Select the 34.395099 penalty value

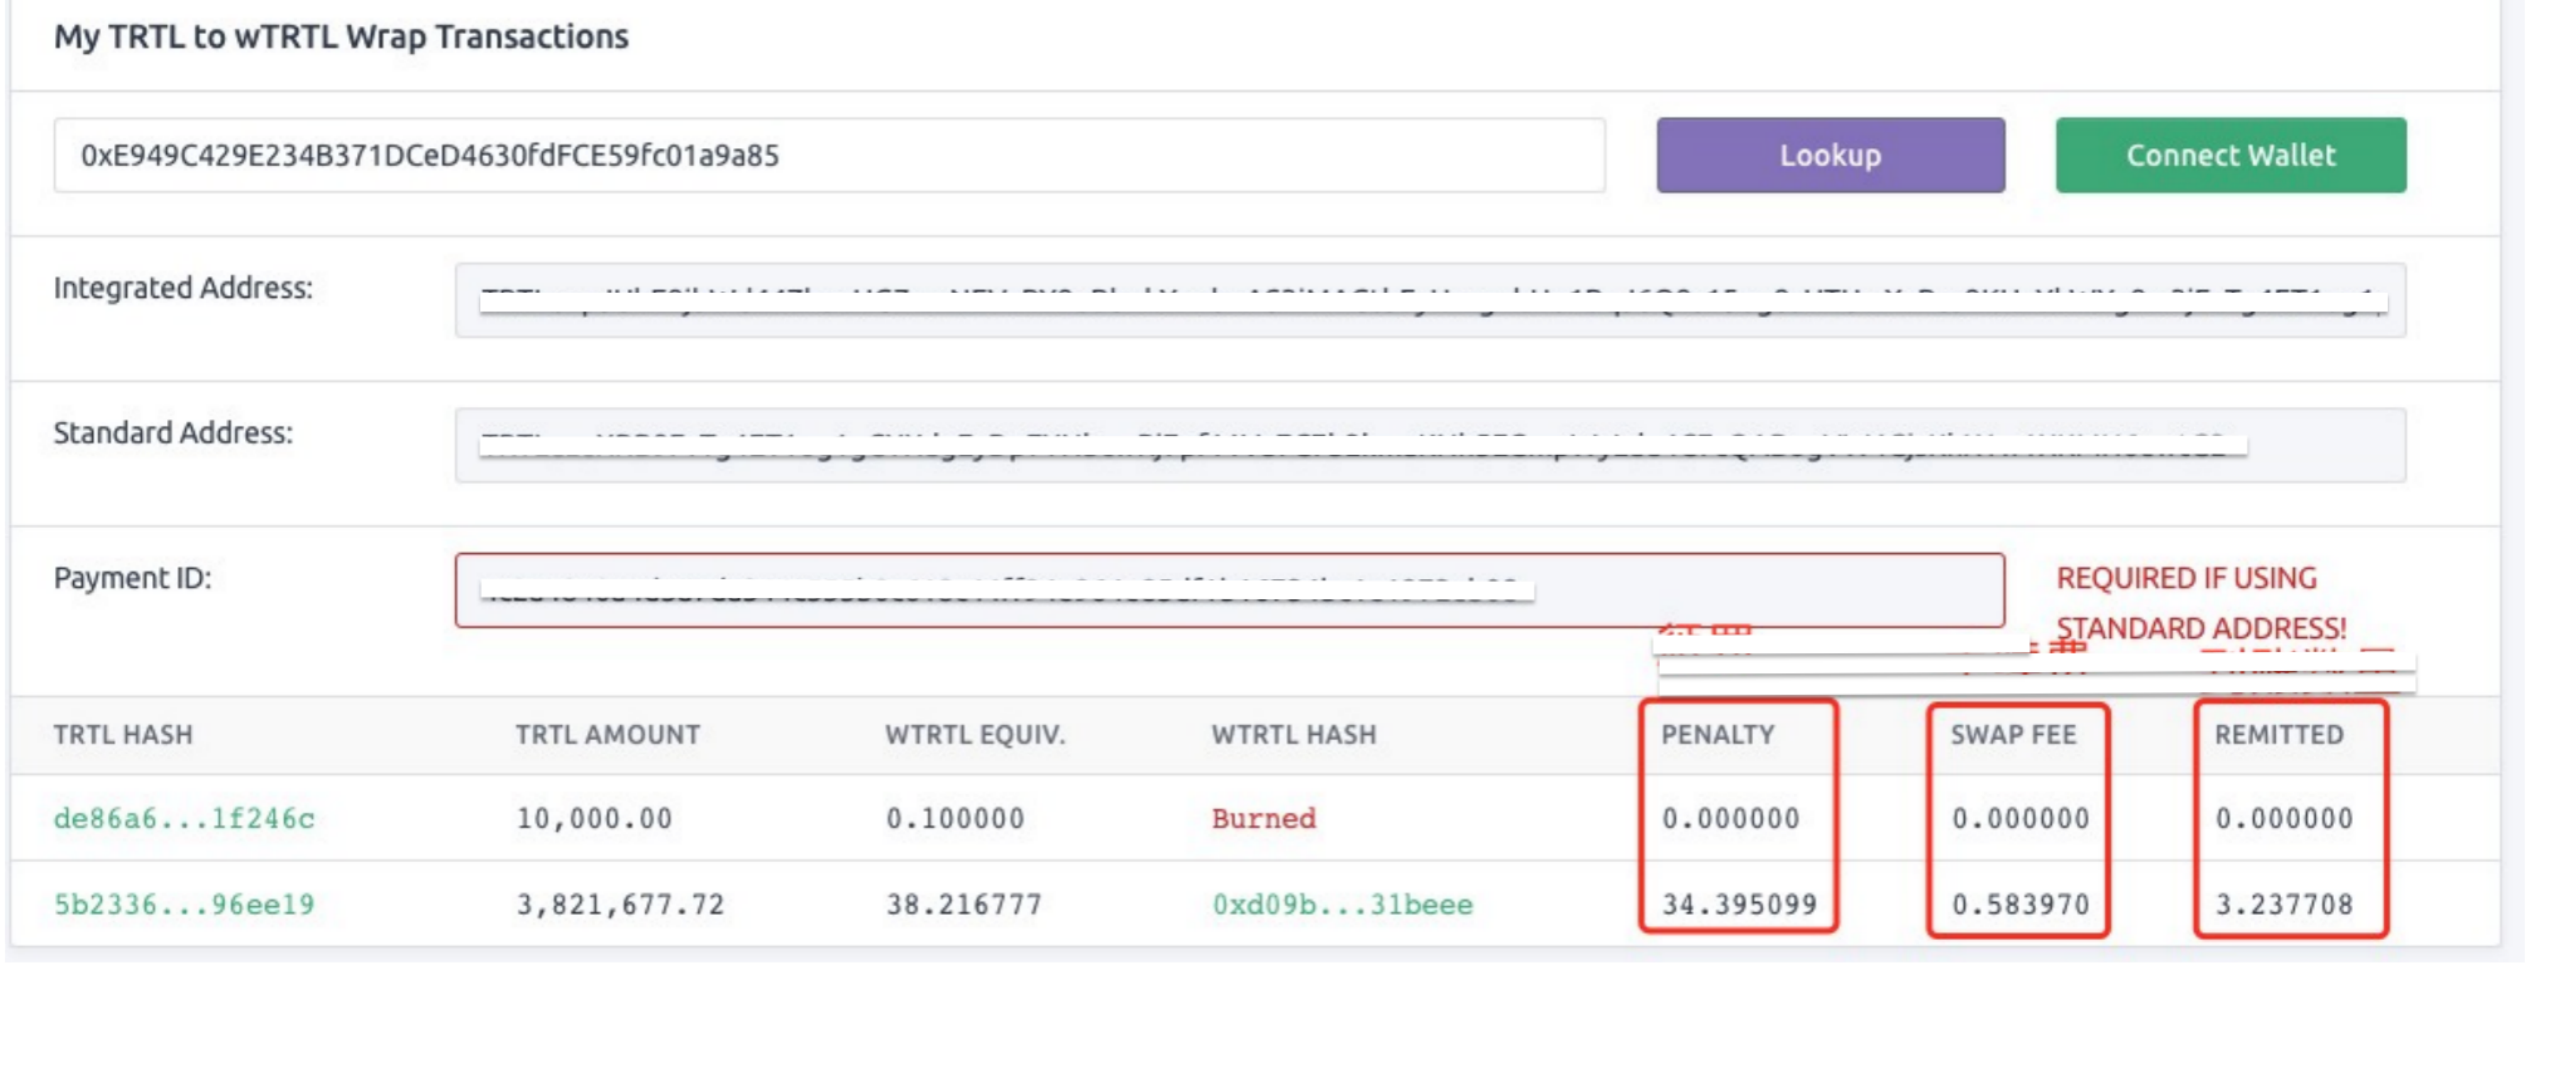point(1739,905)
